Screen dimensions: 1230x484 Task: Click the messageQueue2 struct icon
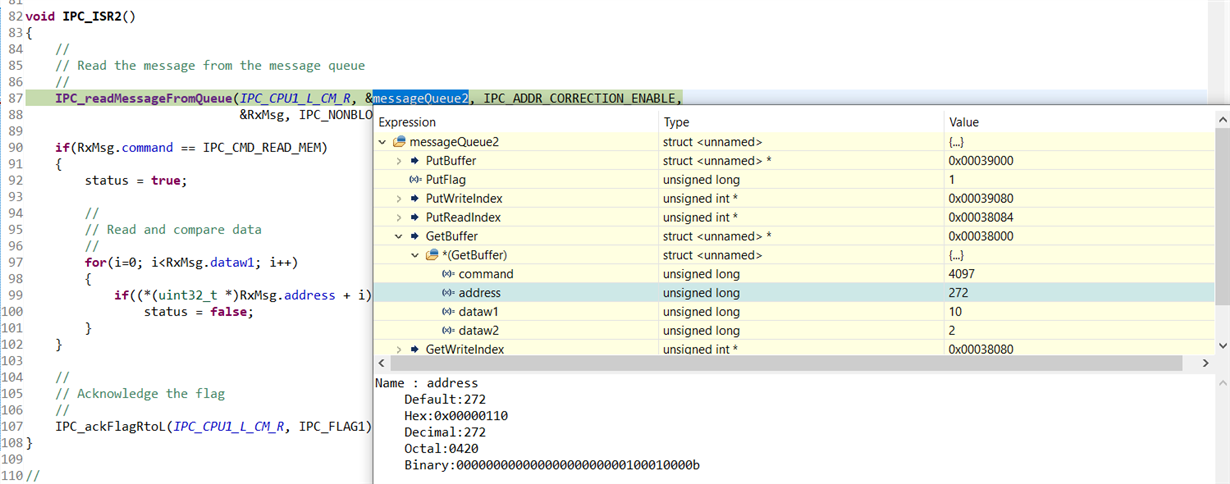(x=399, y=142)
